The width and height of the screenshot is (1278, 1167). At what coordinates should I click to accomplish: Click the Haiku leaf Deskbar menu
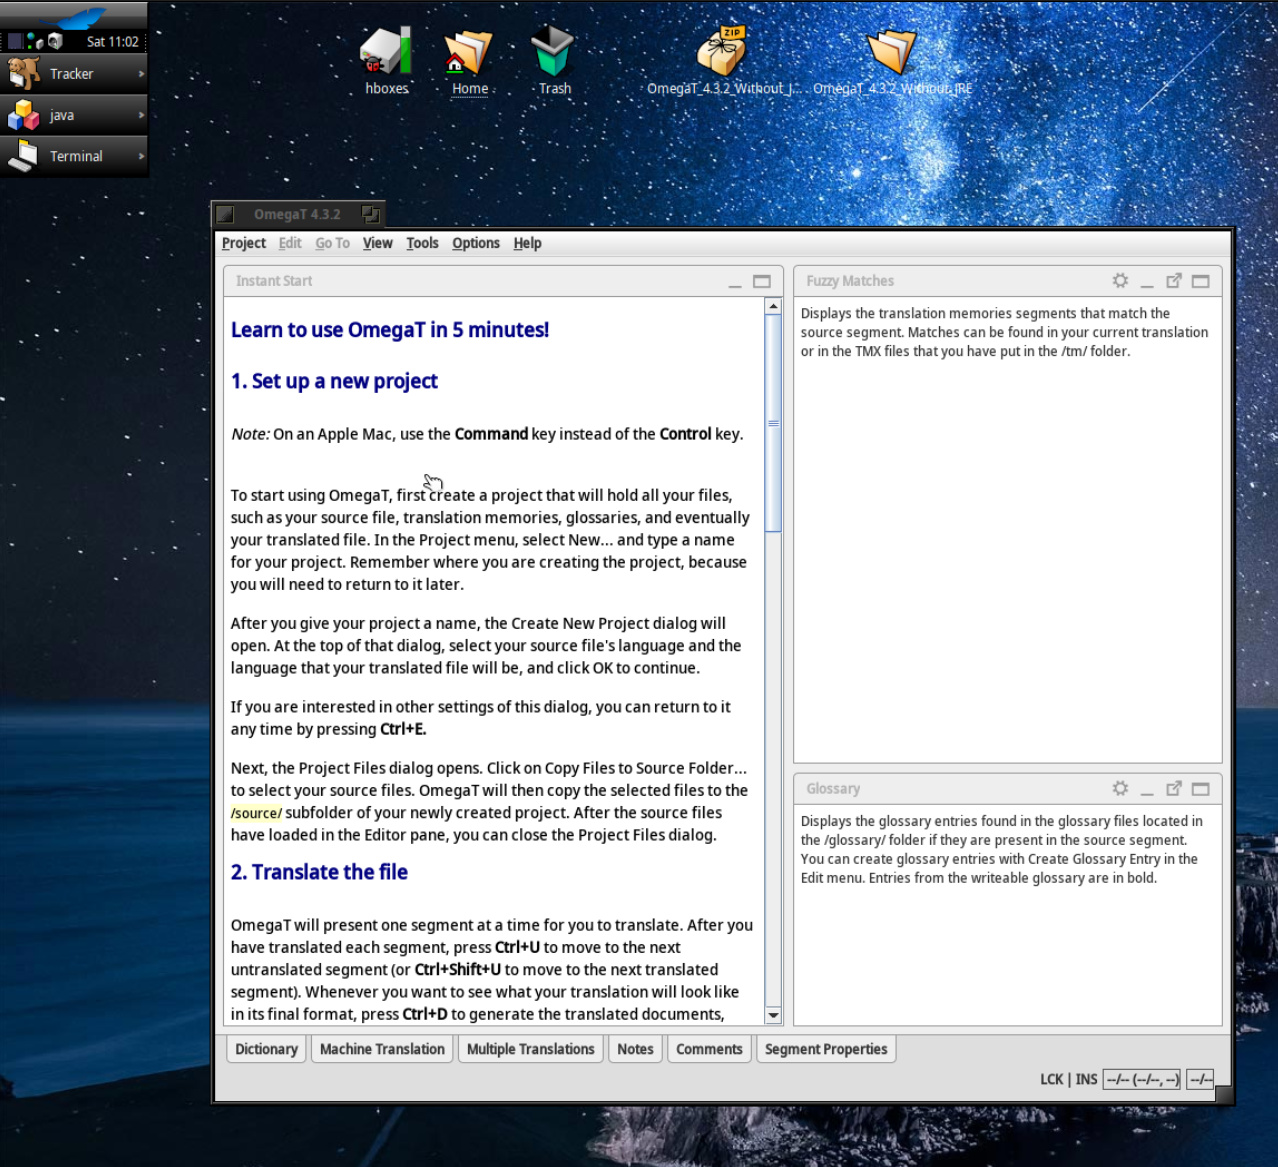pyautogui.click(x=73, y=15)
